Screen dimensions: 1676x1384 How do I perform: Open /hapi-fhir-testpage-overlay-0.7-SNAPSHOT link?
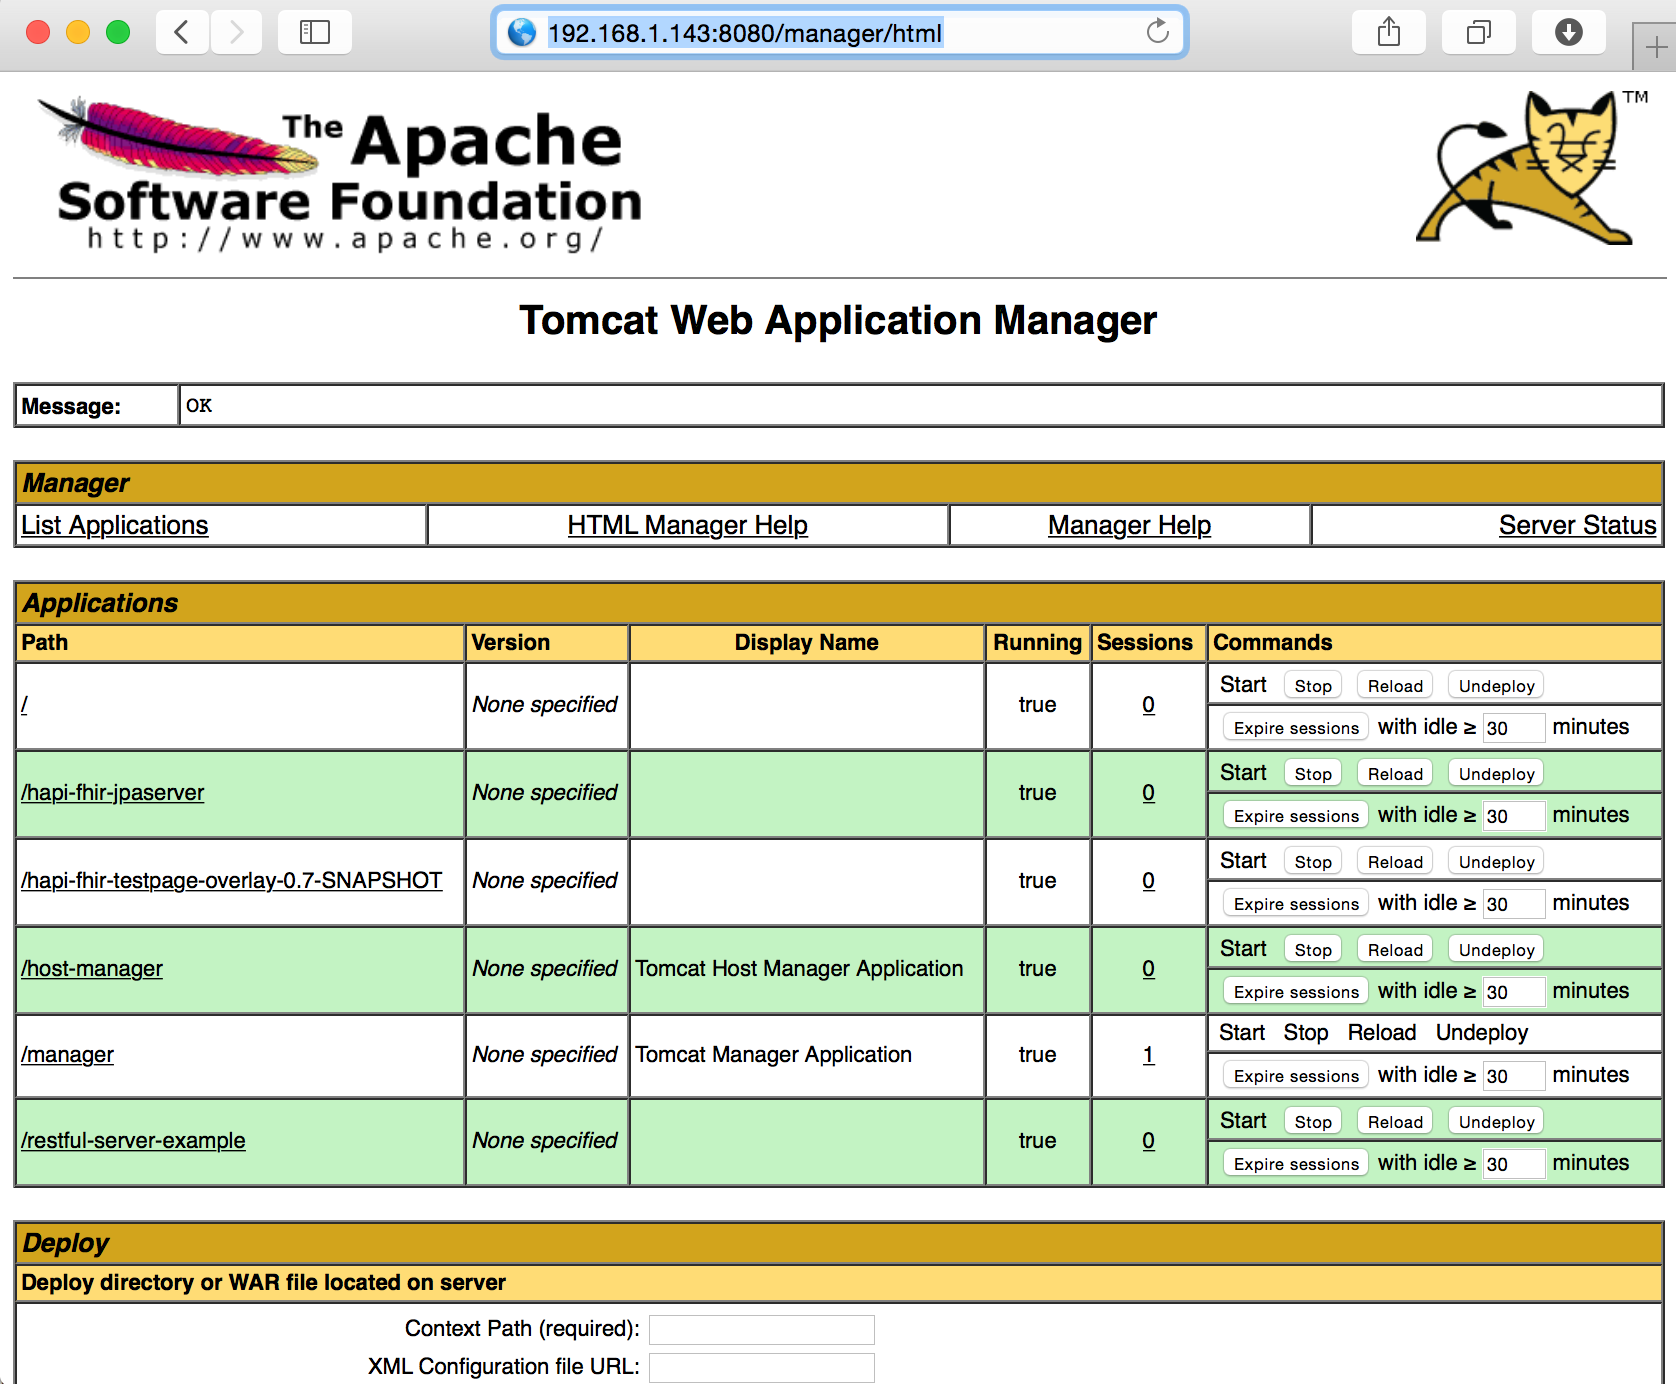point(232,881)
